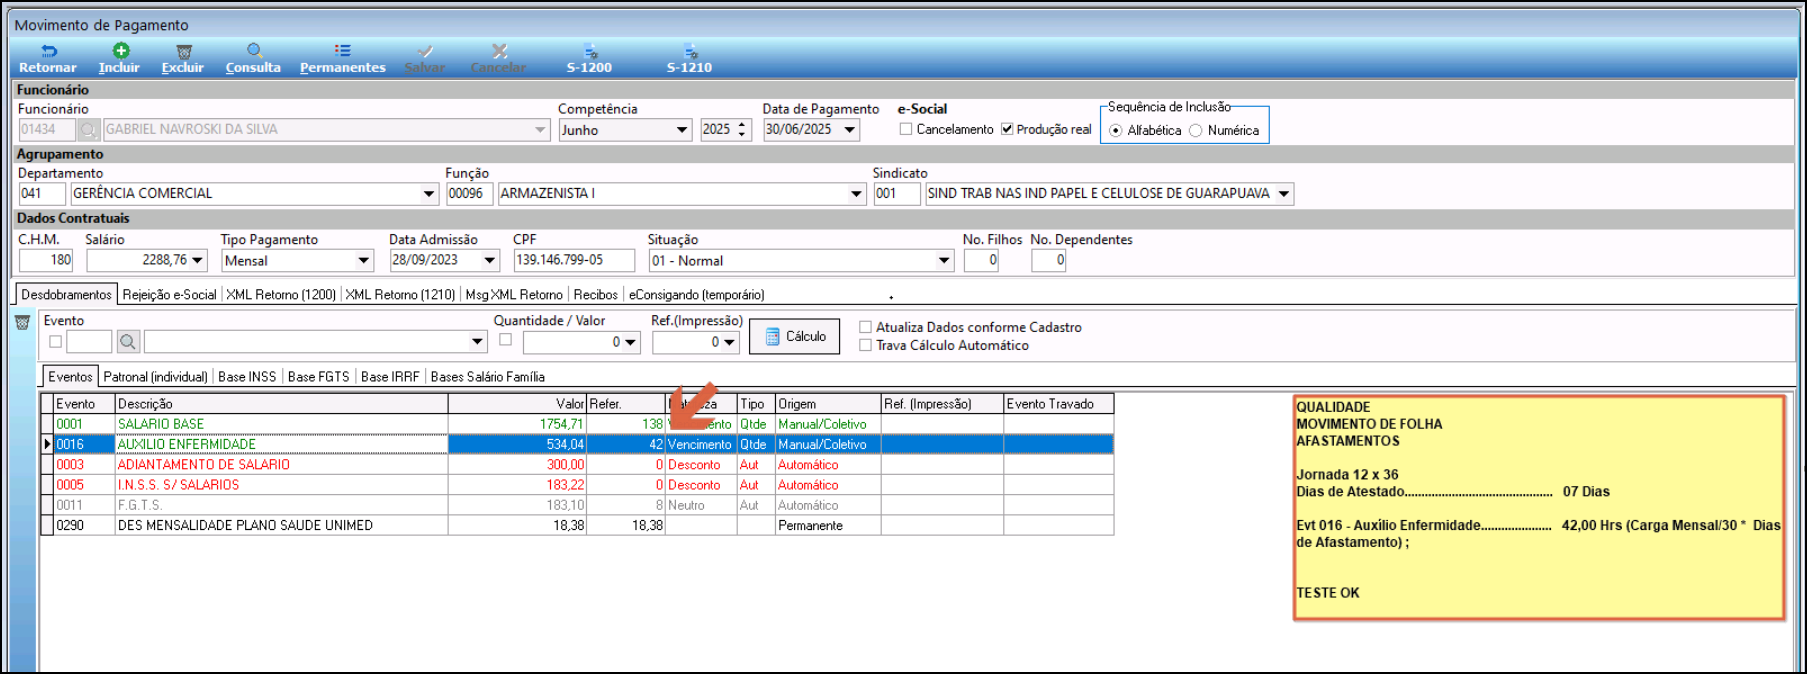Delete using the Excluir toolbar icon
The height and width of the screenshot is (674, 1807).
click(x=183, y=58)
